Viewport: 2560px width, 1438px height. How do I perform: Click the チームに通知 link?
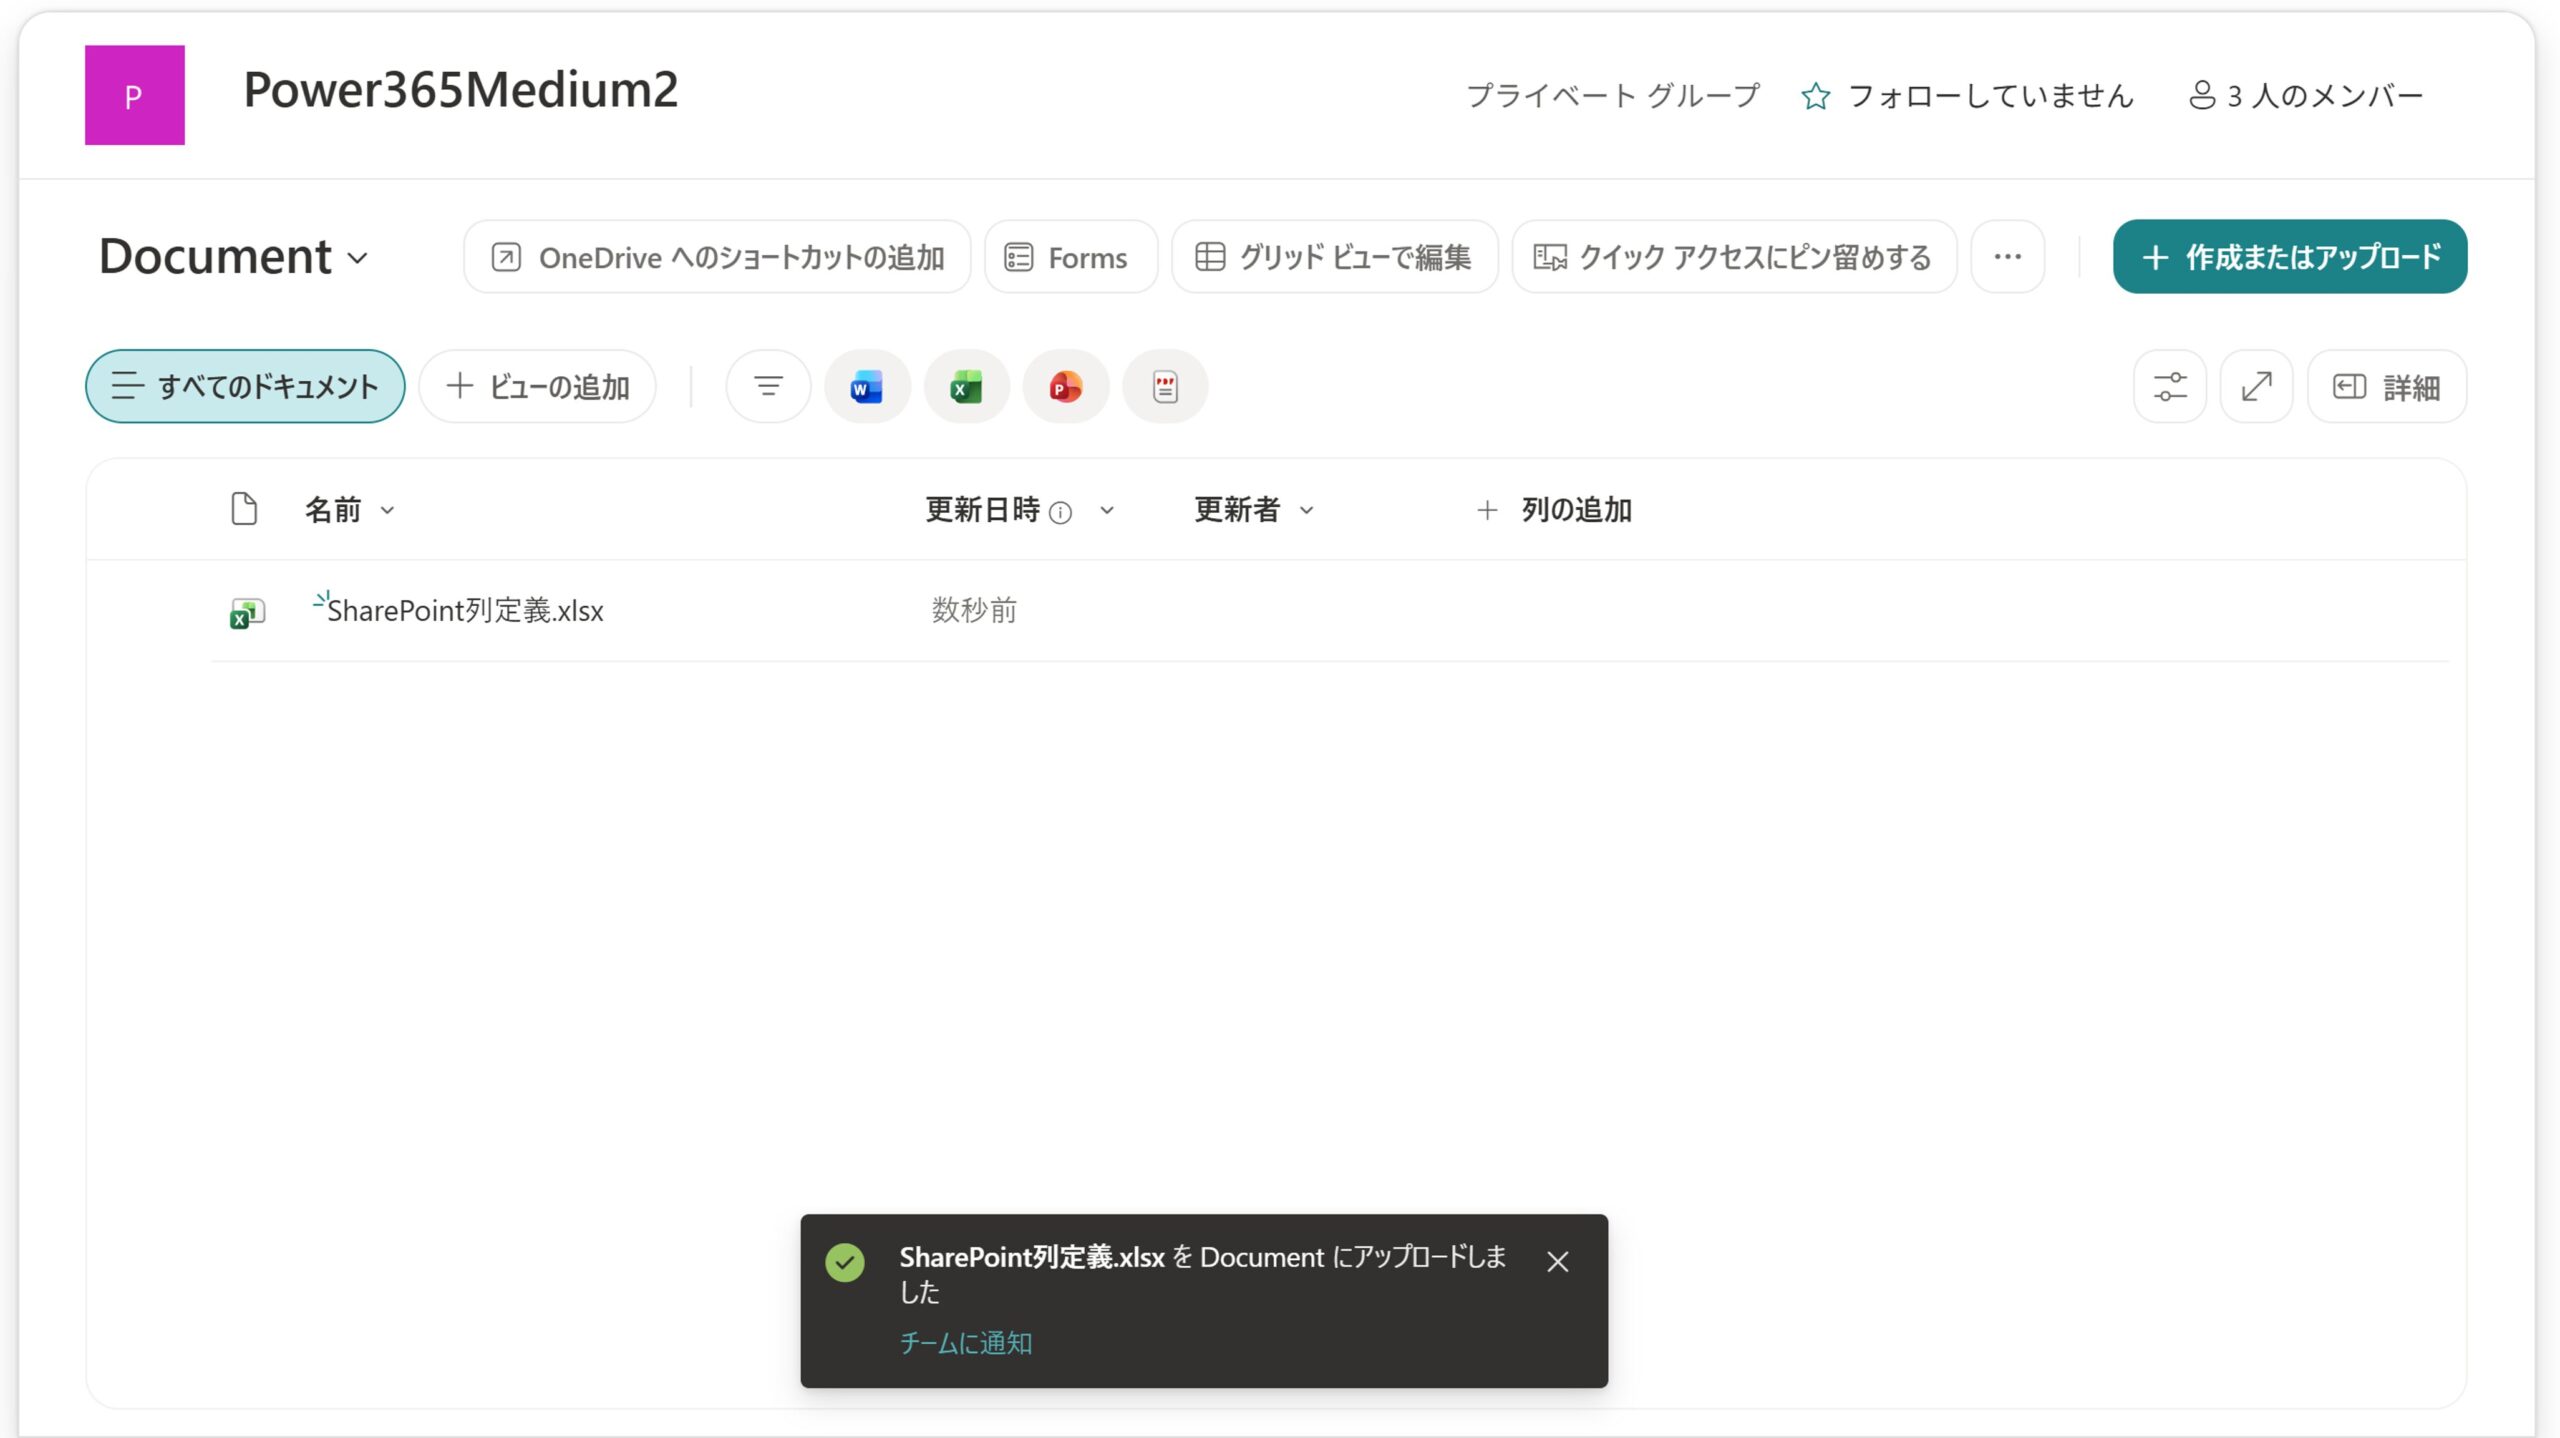[x=966, y=1342]
